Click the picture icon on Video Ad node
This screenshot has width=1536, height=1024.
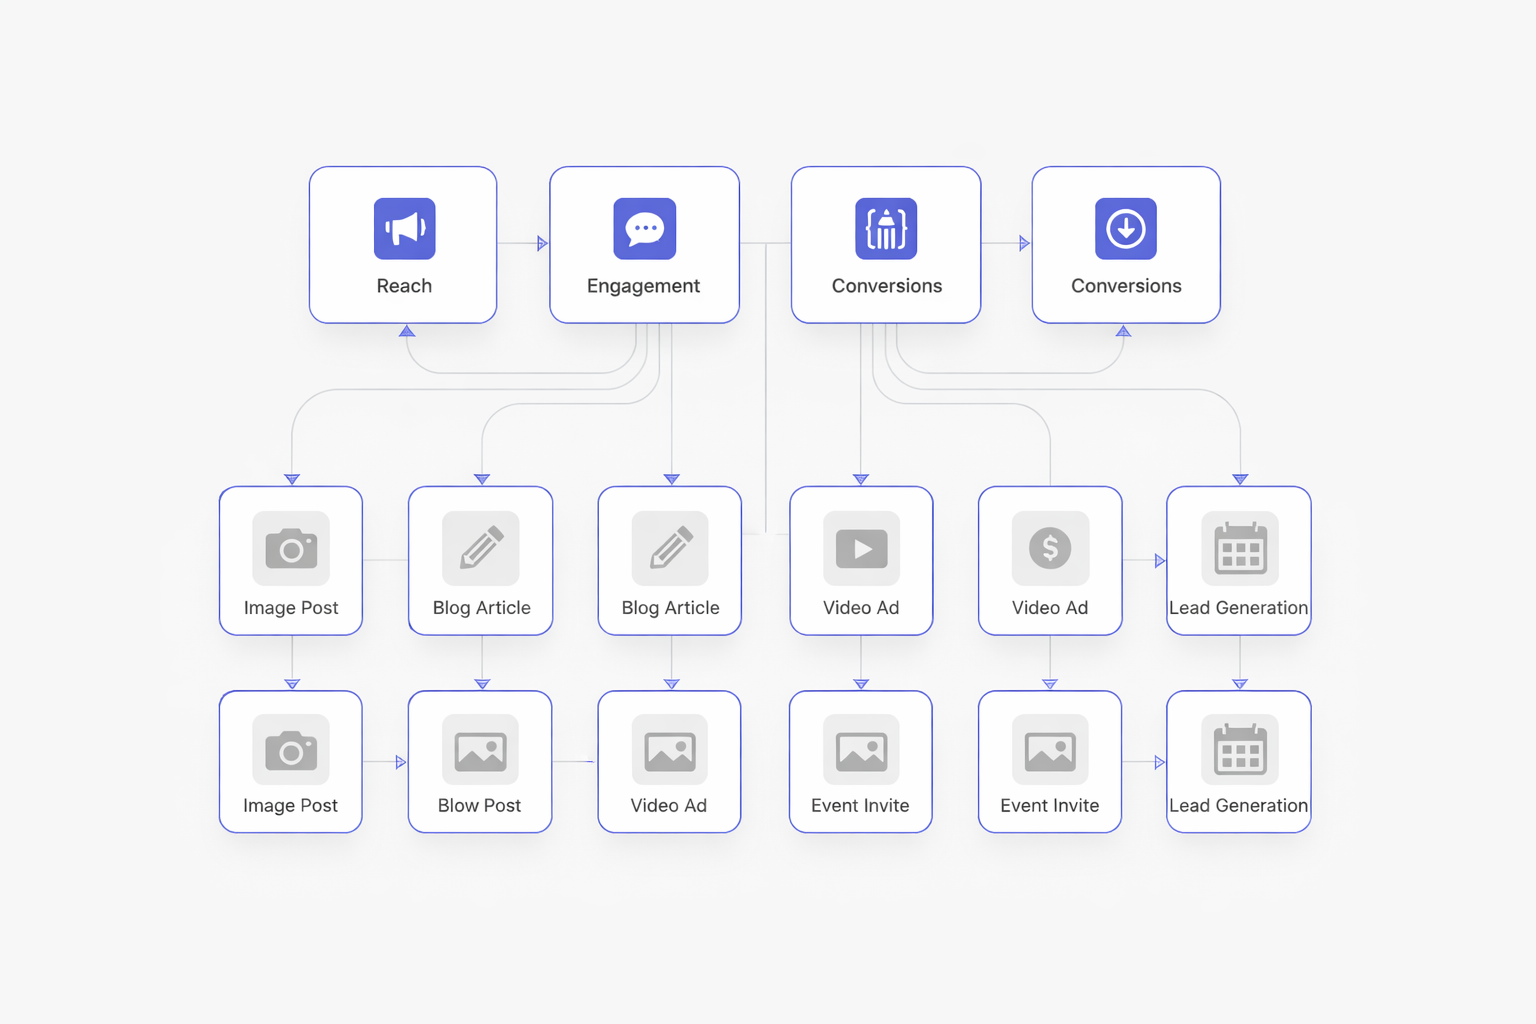[x=669, y=750]
